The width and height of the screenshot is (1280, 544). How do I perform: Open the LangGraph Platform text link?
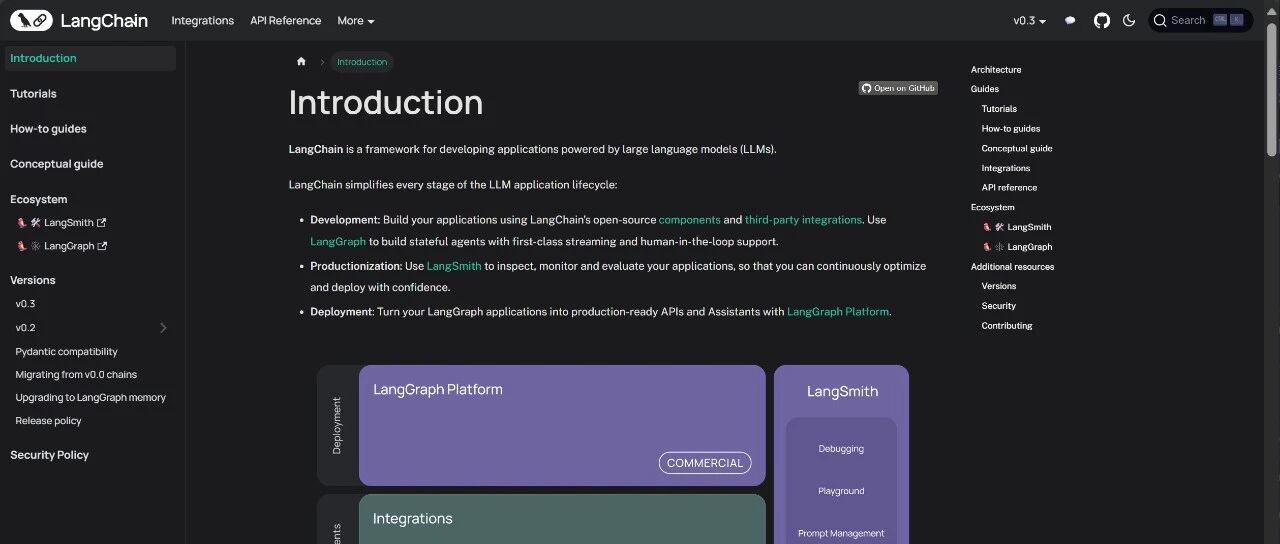click(x=837, y=312)
